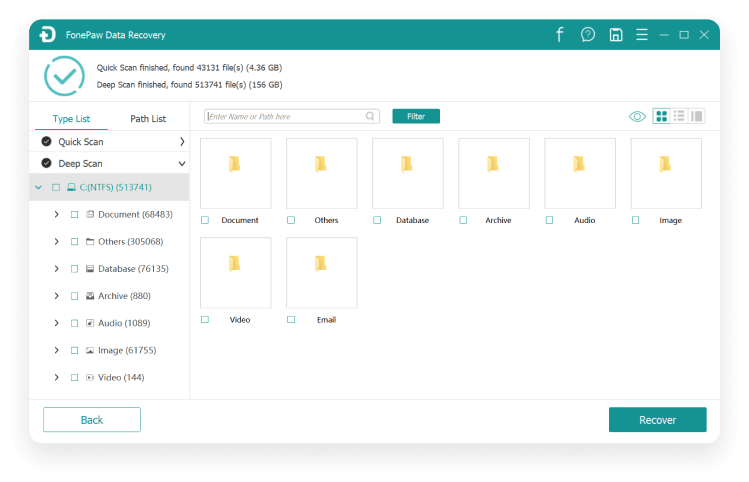Image resolution: width=749 pixels, height=482 pixels.
Task: Click the C:(NTFS) drive icon
Action: [x=71, y=187]
